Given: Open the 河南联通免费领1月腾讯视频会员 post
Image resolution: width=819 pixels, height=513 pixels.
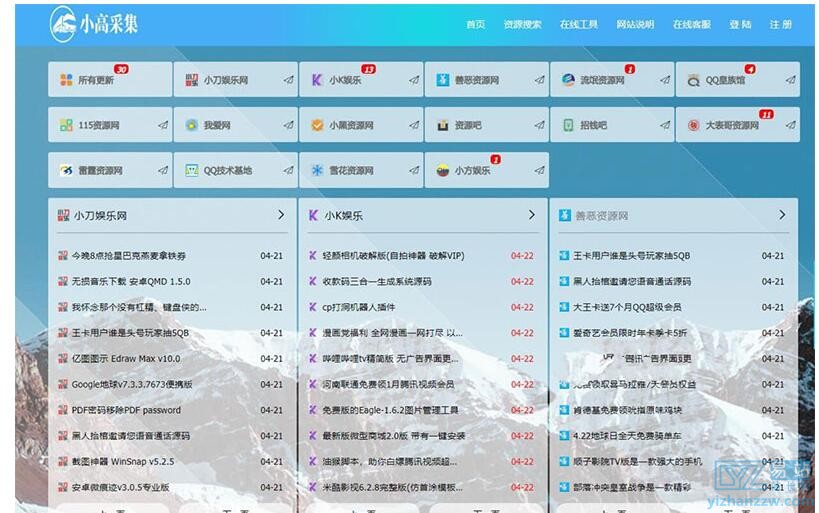Looking at the screenshot, I should coord(388,384).
